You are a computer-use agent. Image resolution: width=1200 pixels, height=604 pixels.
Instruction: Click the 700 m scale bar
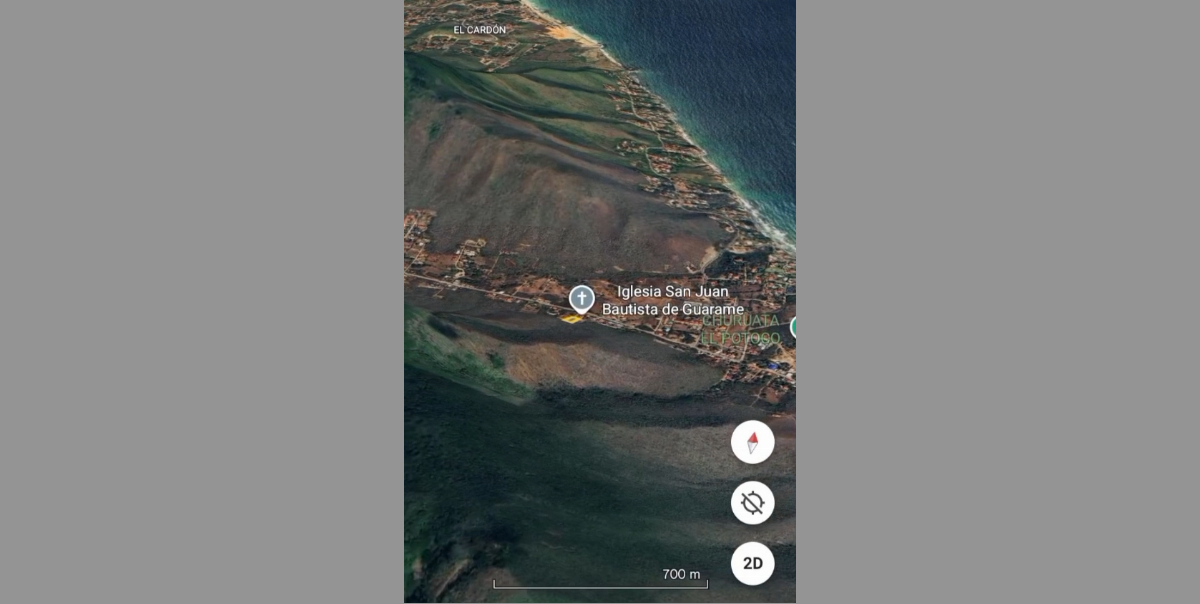(600, 584)
